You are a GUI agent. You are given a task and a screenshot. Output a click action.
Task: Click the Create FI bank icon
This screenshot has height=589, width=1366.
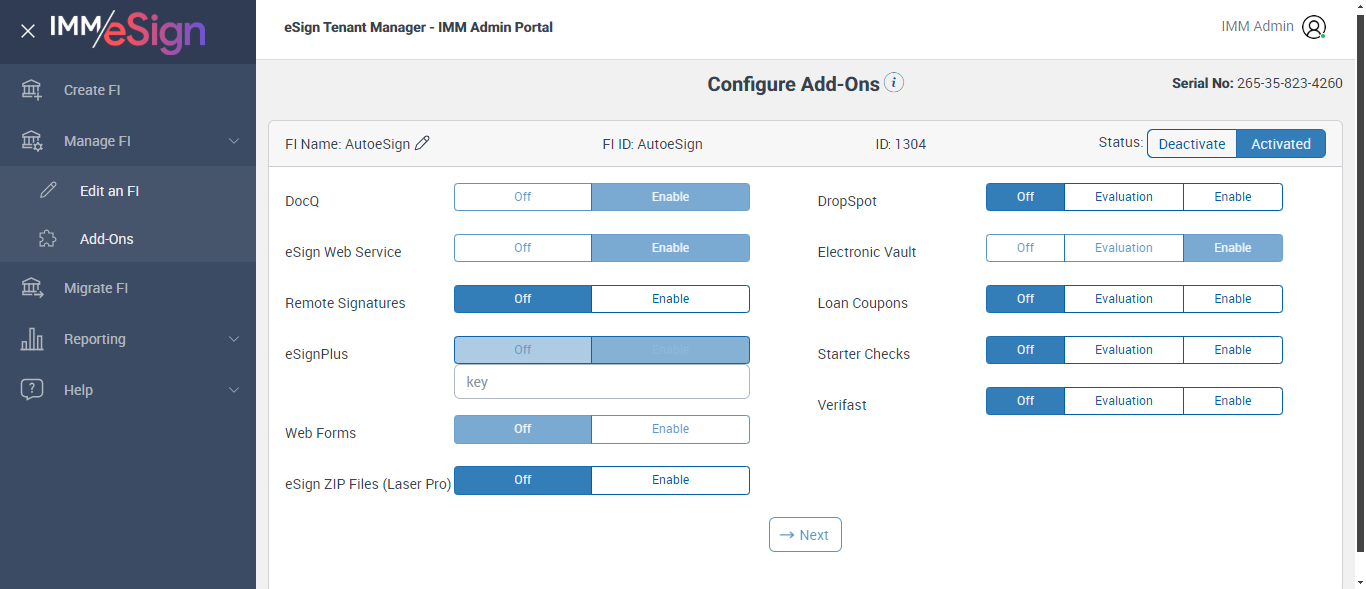point(32,90)
